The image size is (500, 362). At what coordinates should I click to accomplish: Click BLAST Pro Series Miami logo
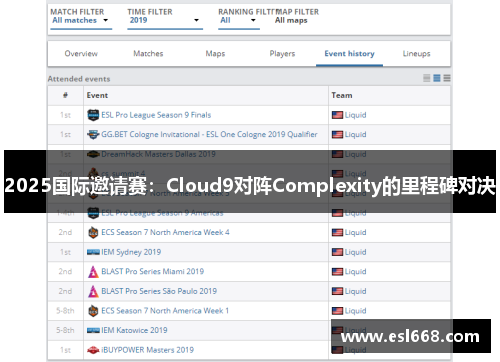(93, 271)
